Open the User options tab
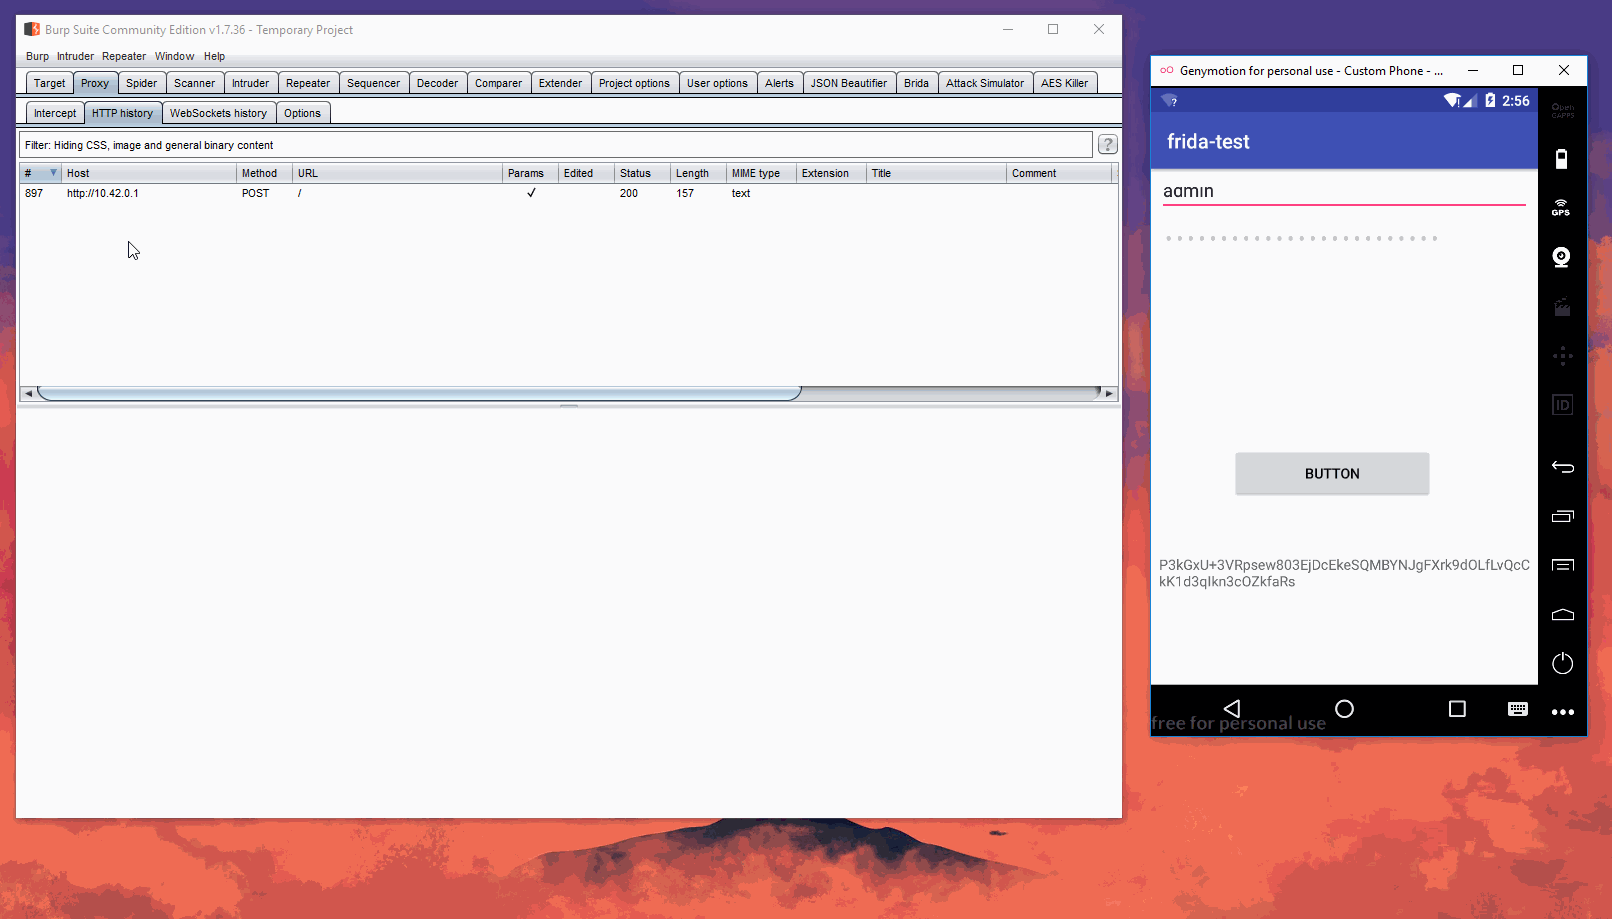This screenshot has height=919, width=1612. point(717,83)
